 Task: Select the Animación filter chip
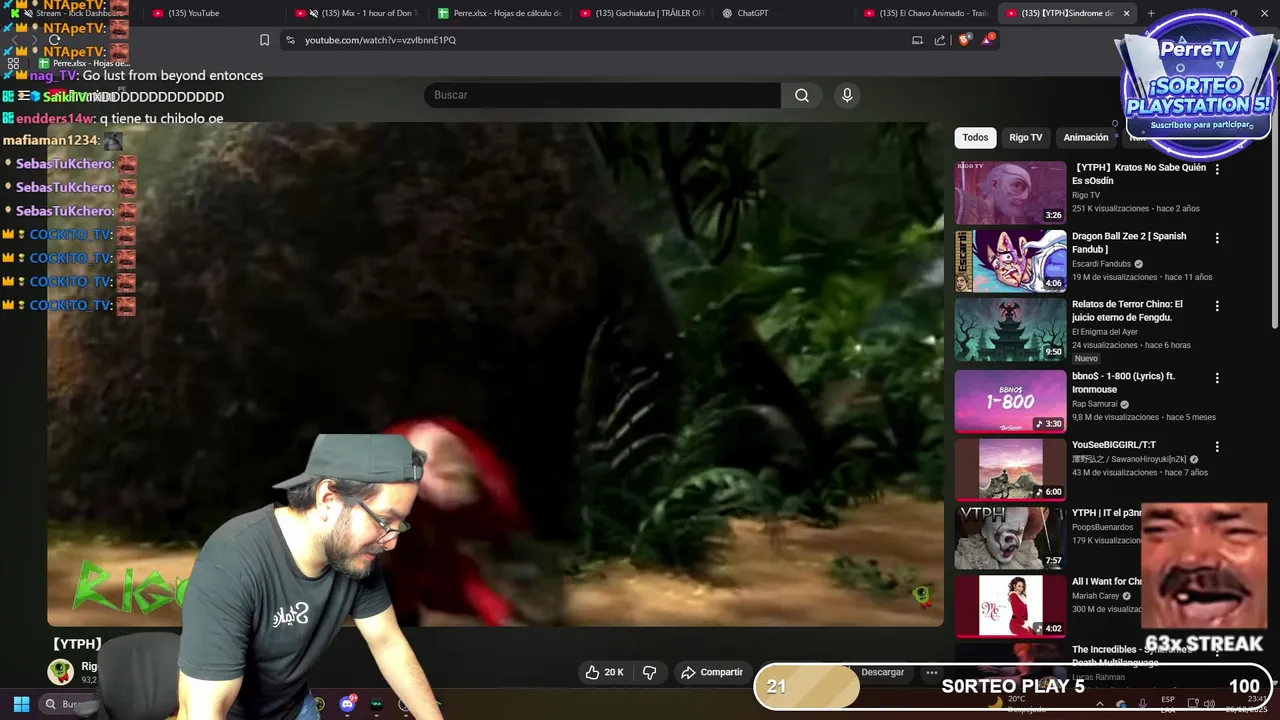[1085, 138]
